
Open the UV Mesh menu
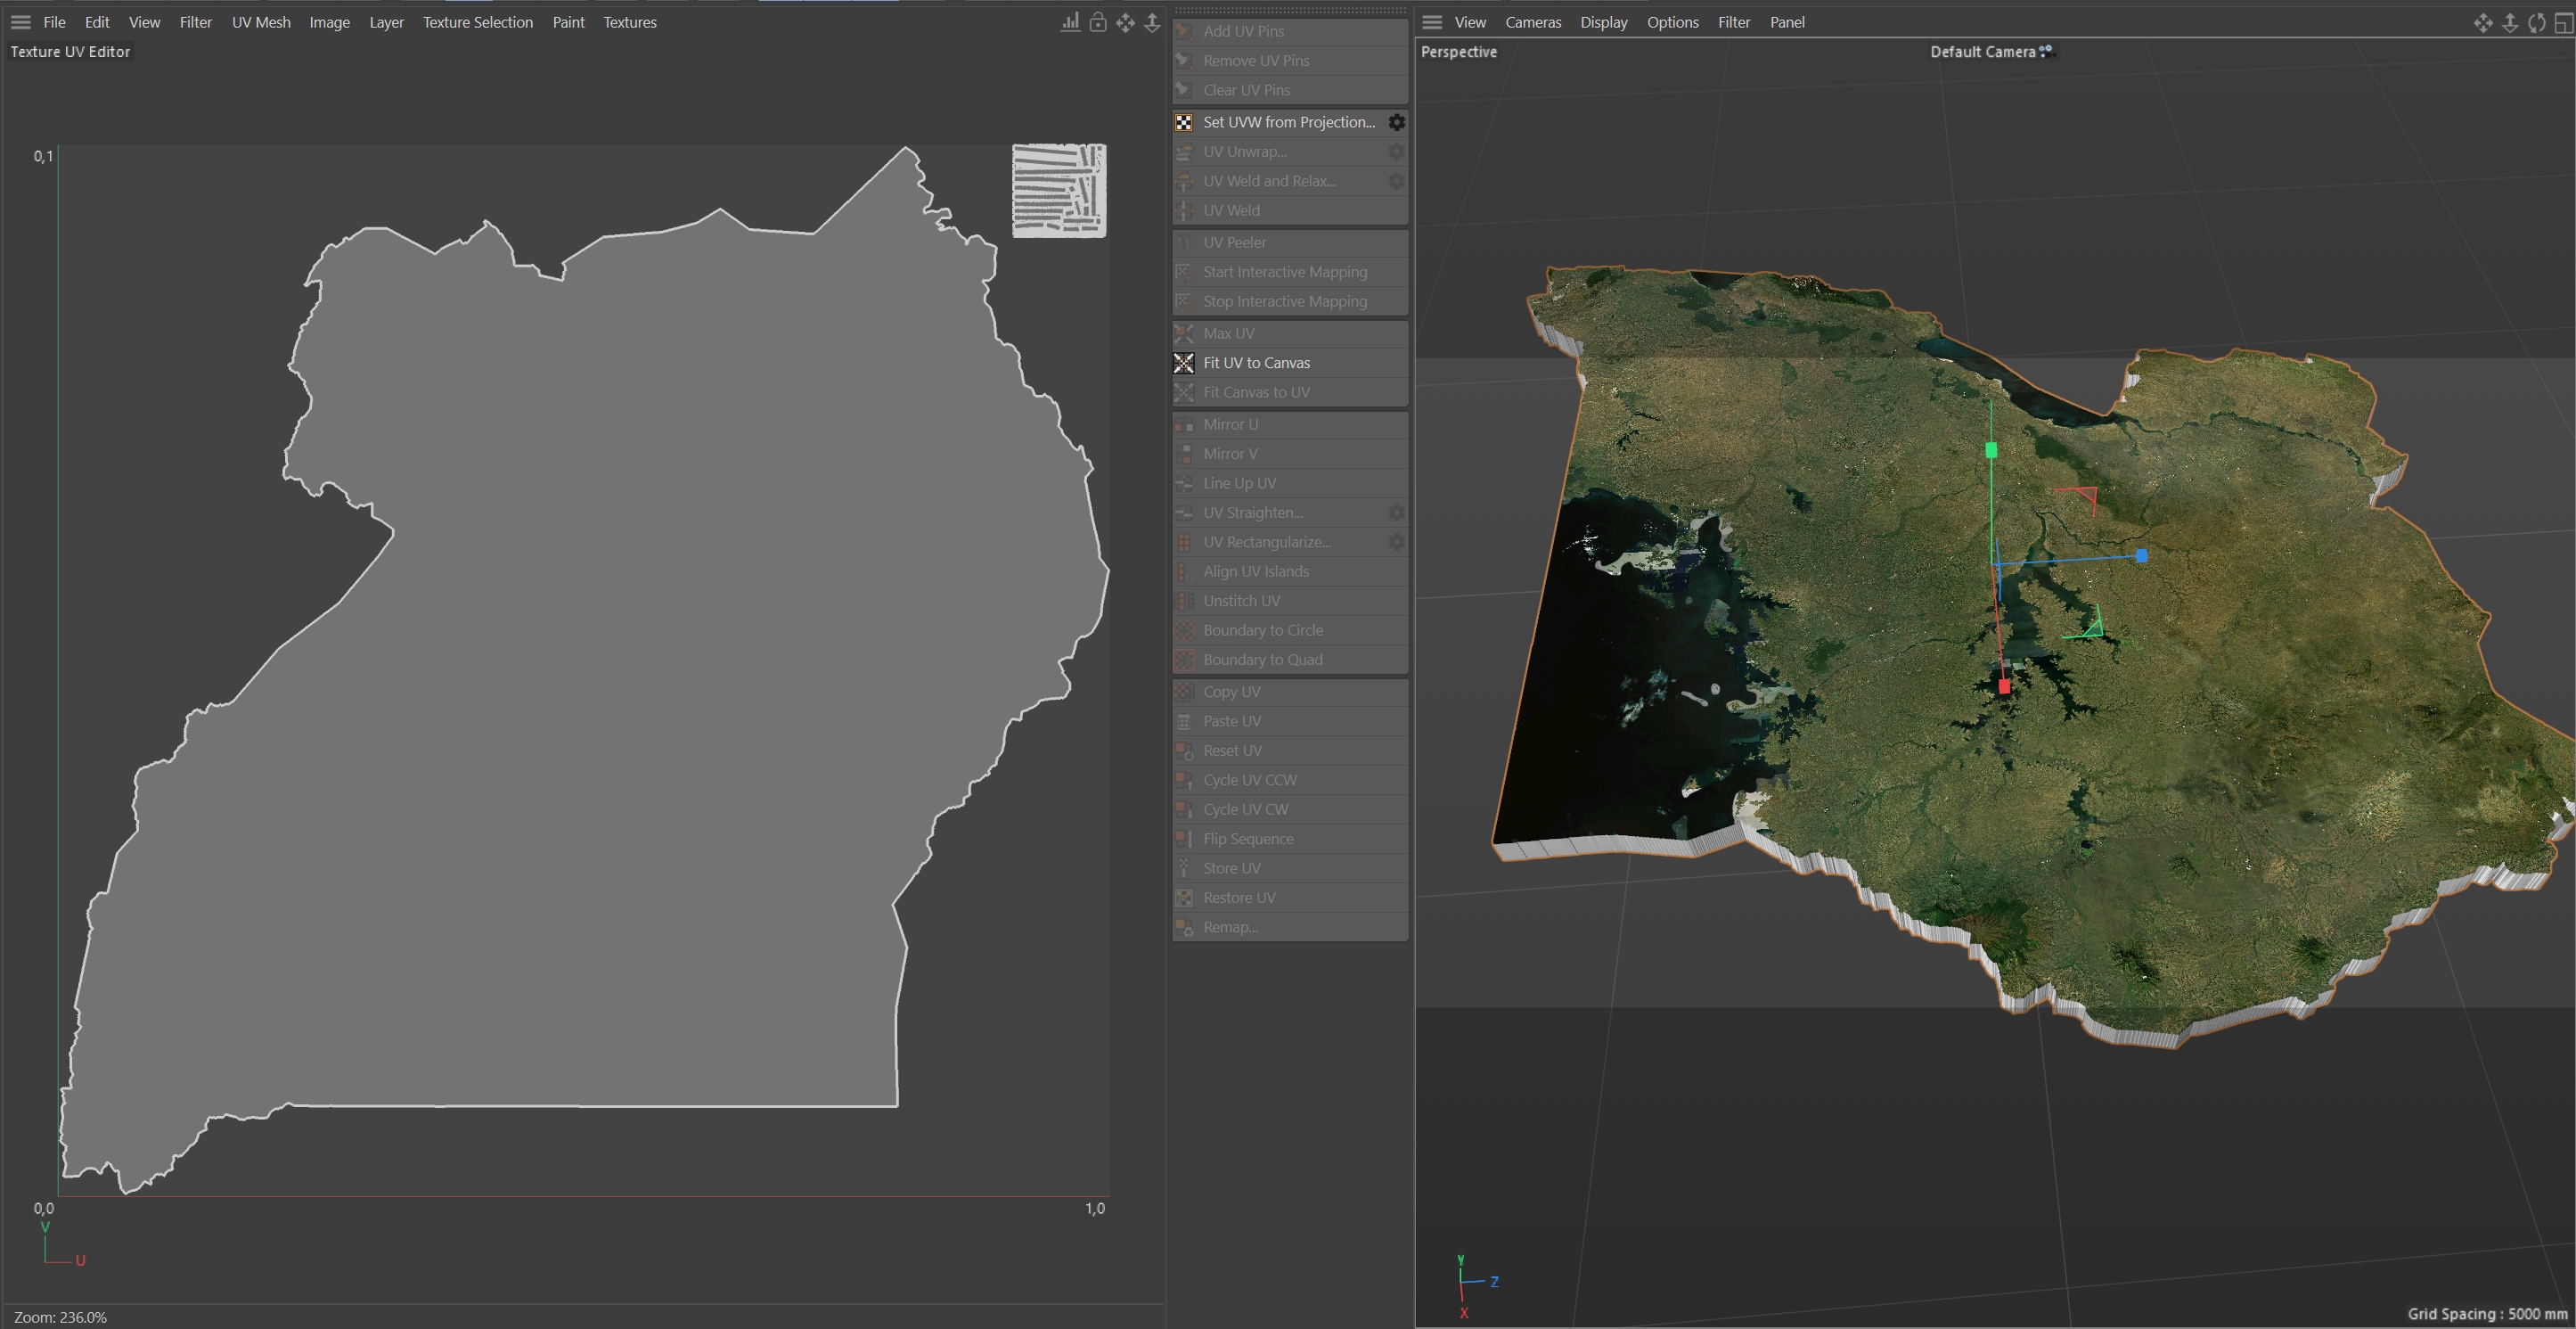point(261,22)
